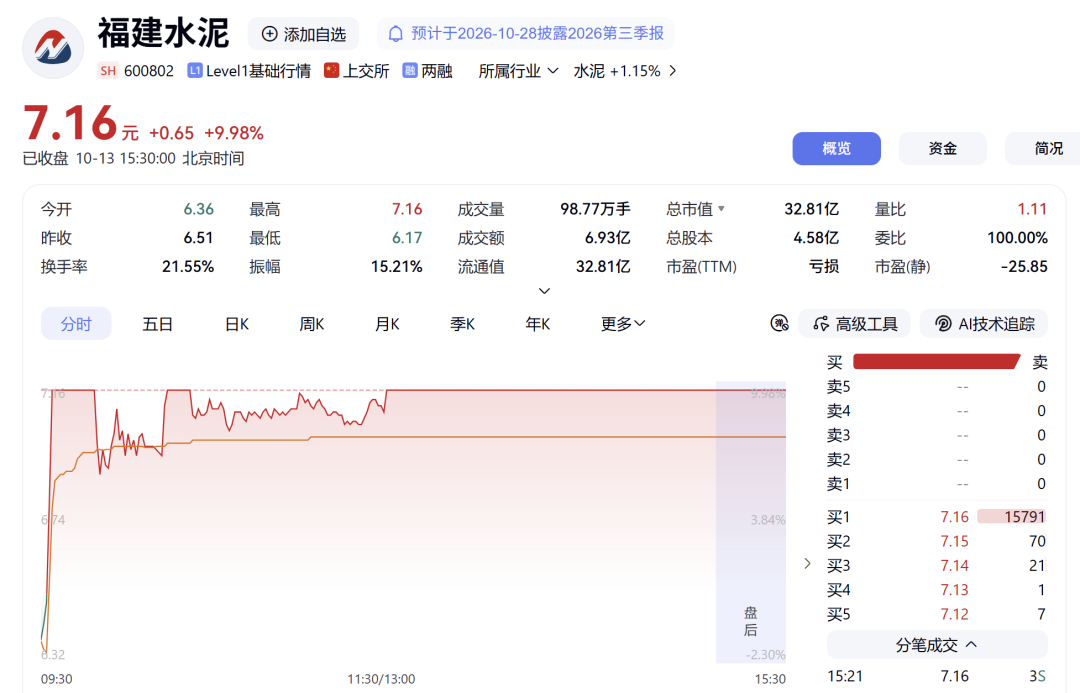Click the 买1 row price 7.16
This screenshot has width=1080, height=693.
point(954,517)
